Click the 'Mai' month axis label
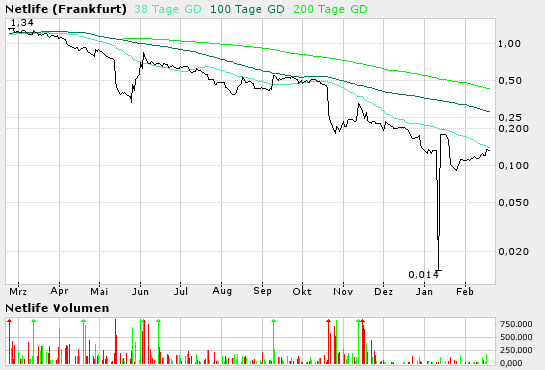 tap(99, 291)
